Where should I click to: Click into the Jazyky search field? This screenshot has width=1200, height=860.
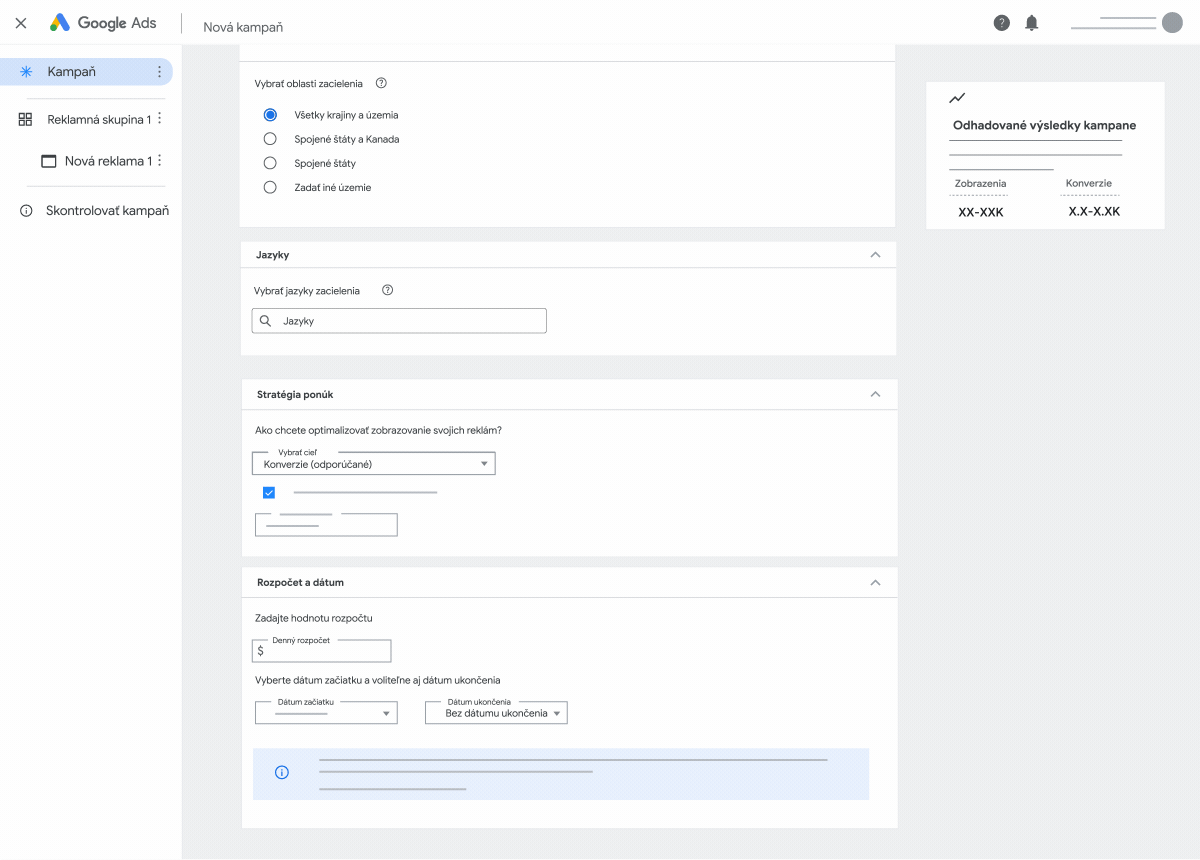coord(399,321)
